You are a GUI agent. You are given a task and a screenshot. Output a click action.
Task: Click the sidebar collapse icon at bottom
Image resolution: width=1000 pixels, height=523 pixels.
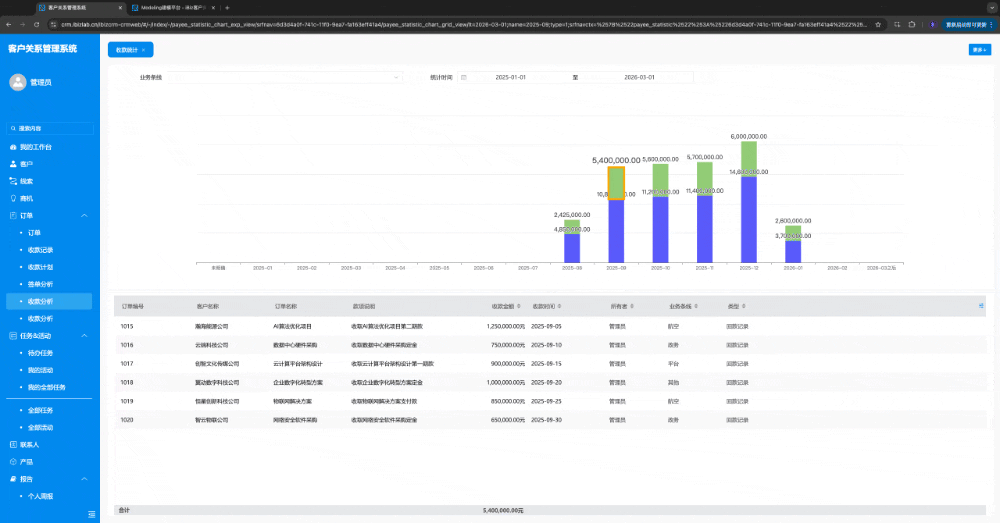tap(93, 514)
